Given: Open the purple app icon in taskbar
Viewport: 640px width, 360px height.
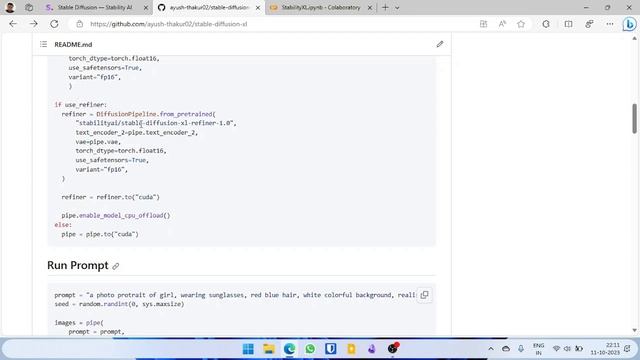Looking at the screenshot, I should (371, 349).
